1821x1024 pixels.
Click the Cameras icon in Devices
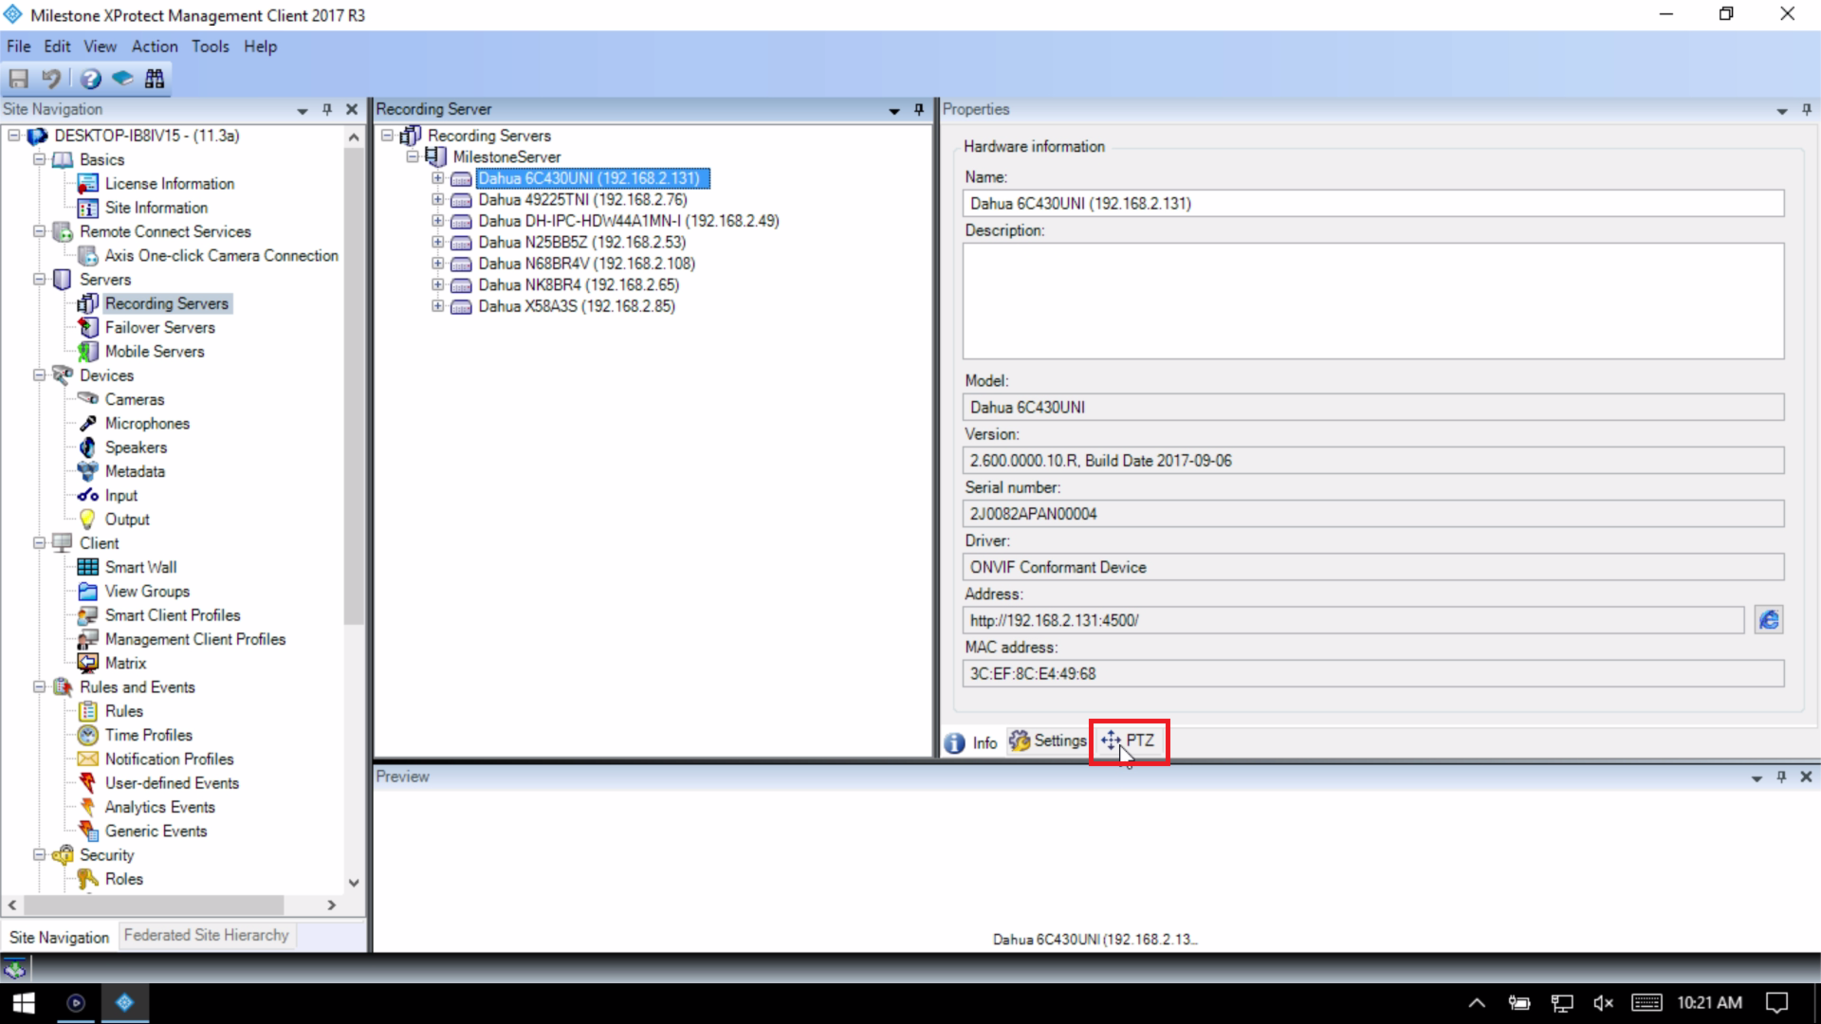[x=88, y=399]
